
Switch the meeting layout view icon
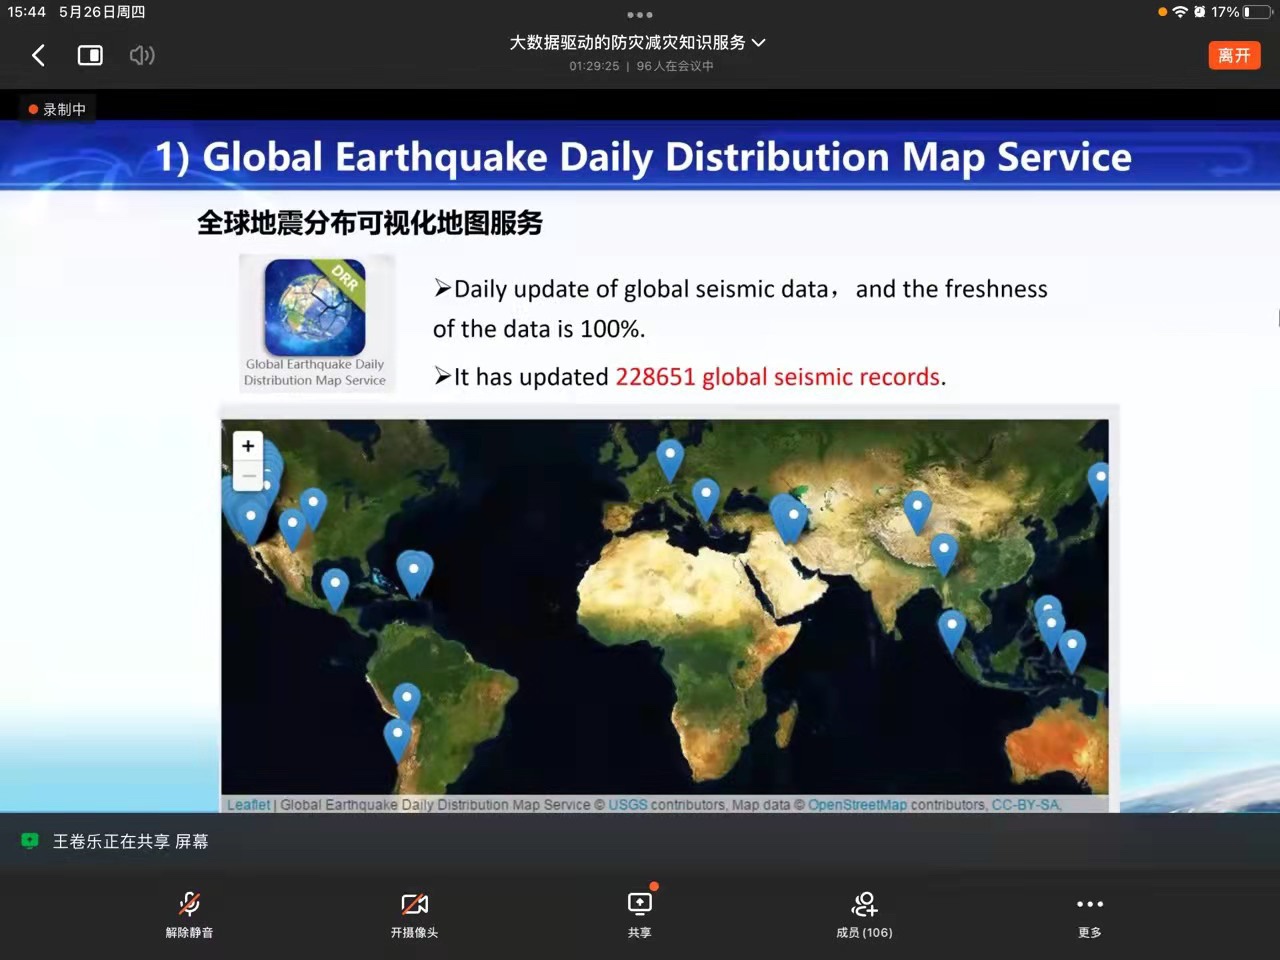[90, 55]
